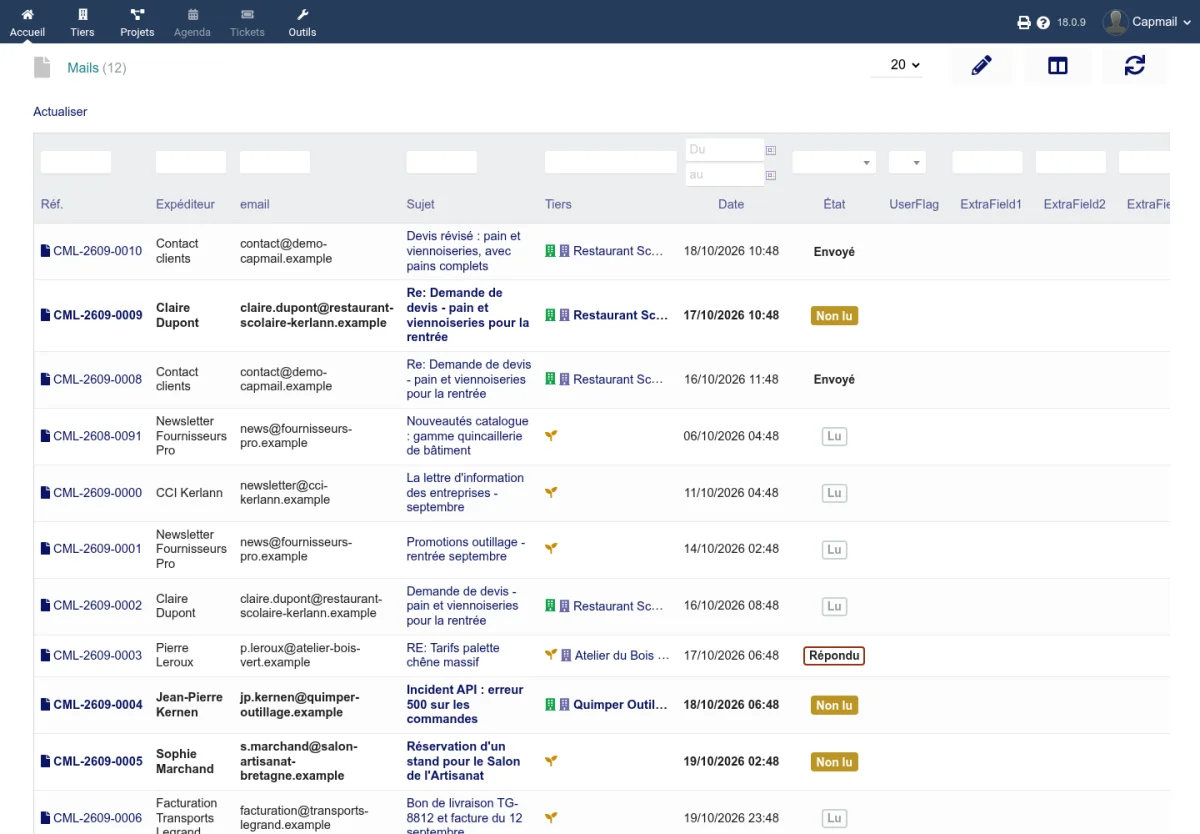Image resolution: width=1200 pixels, height=834 pixels.
Task: Sort by the Sujet column header
Action: 420,204
